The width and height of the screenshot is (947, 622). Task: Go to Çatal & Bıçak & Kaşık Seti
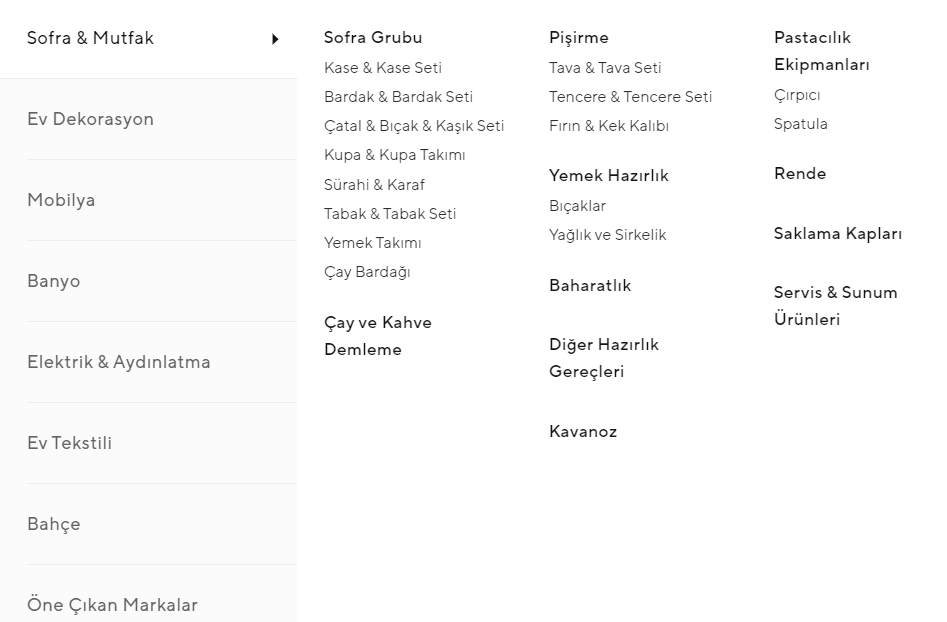414,126
